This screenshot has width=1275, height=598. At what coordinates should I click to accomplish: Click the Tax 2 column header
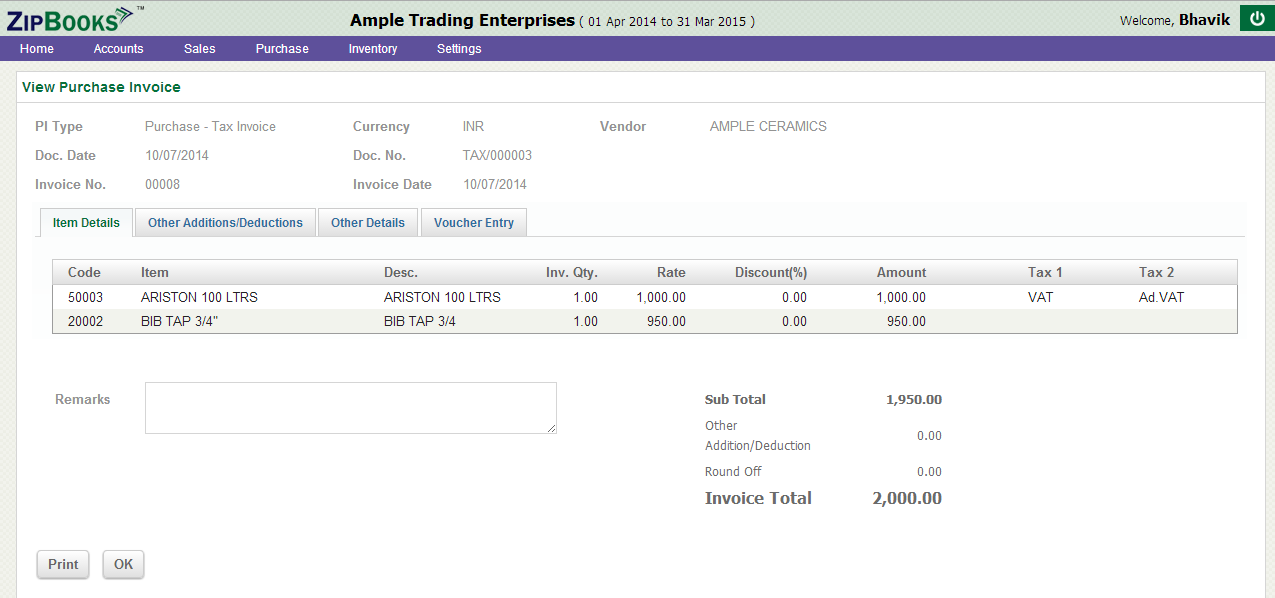tap(1157, 272)
